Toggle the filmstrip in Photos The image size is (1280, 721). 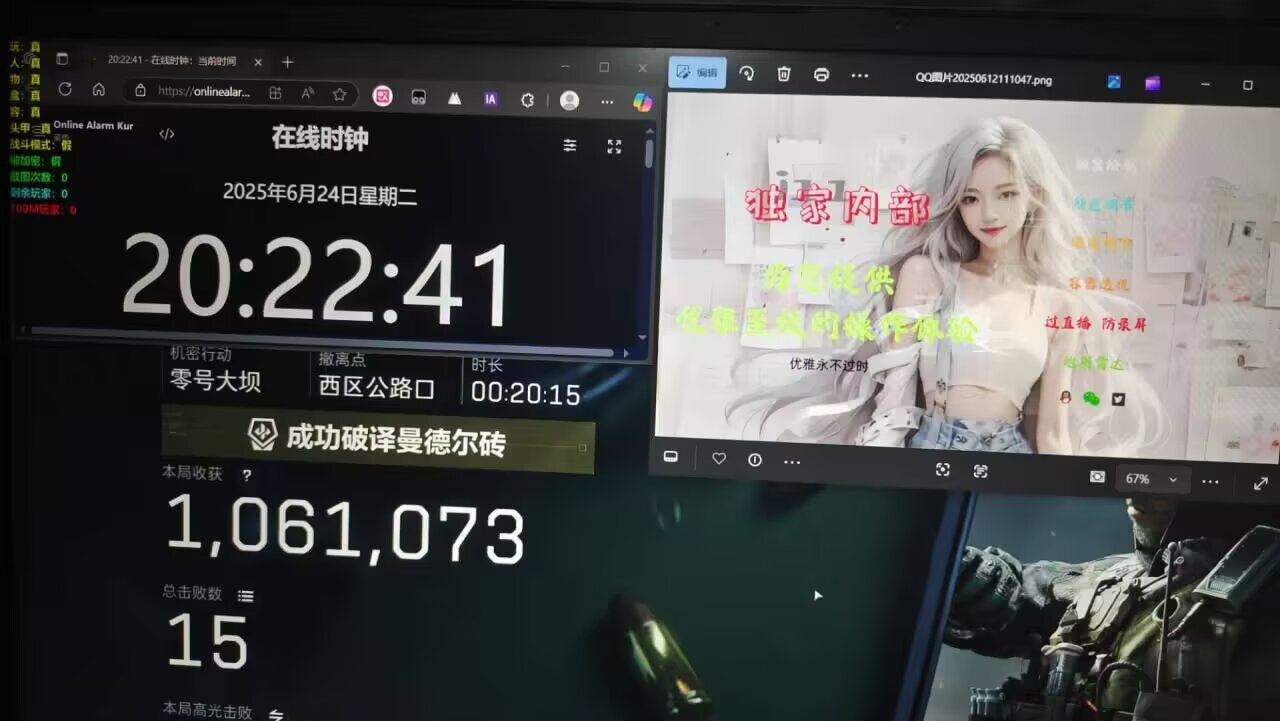(x=671, y=457)
